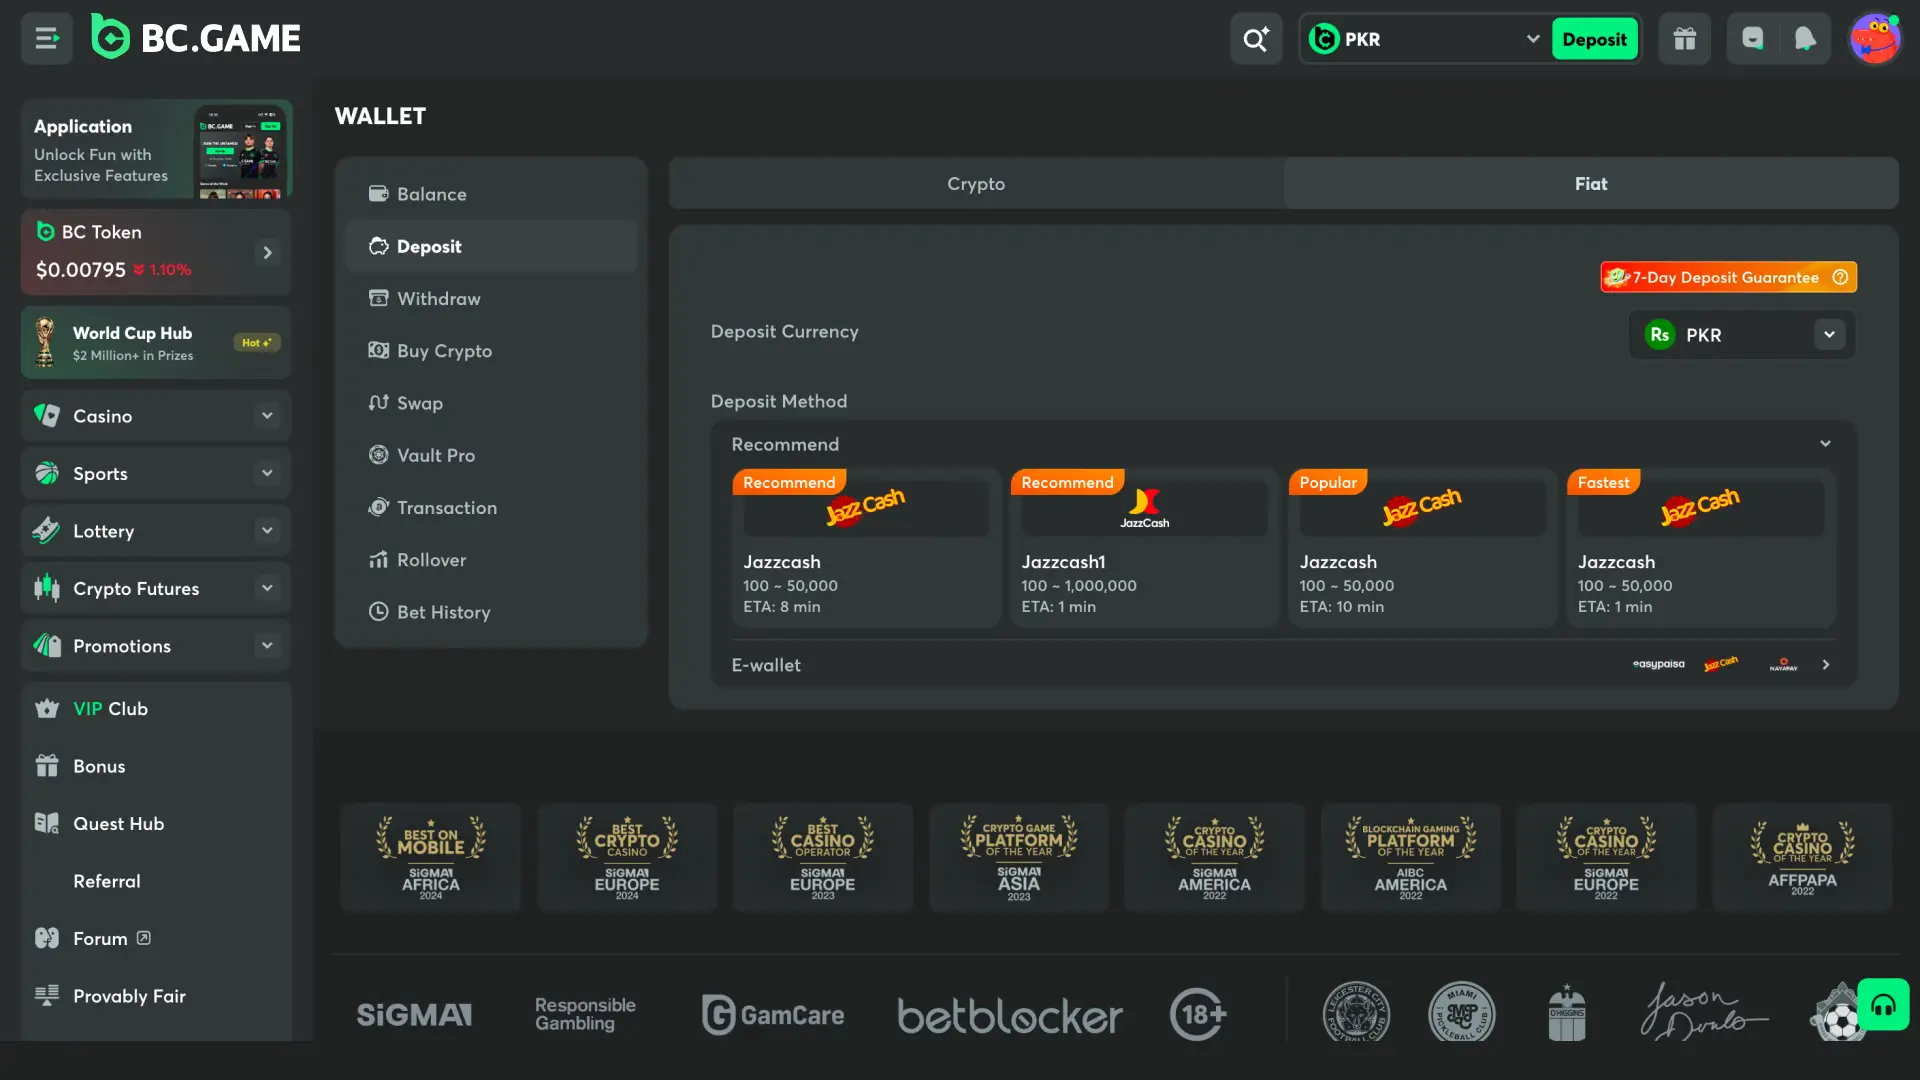
Task: Open the PKR header currency dropdown
Action: 1426,39
